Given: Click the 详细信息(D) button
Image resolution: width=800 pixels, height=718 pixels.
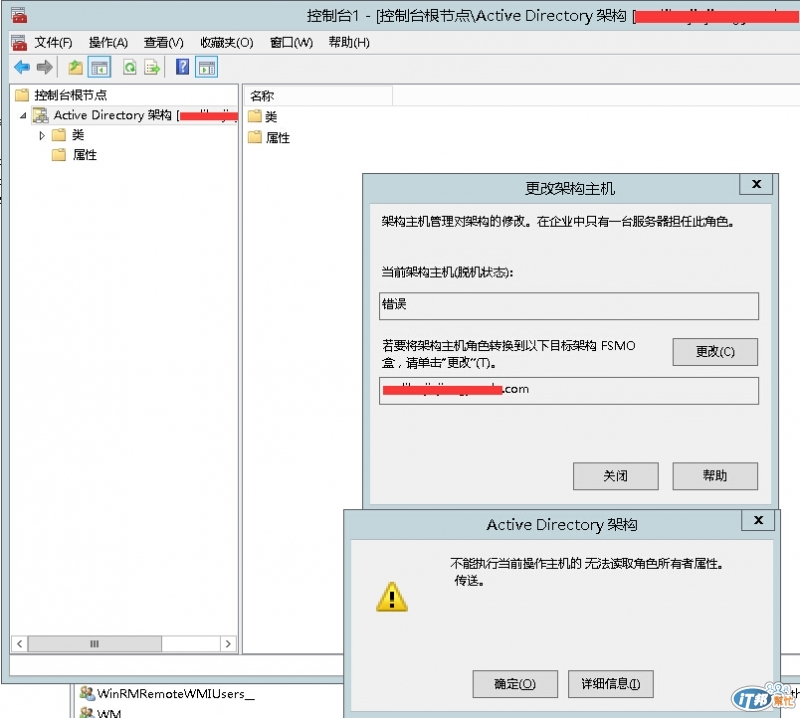Looking at the screenshot, I should click(611, 684).
